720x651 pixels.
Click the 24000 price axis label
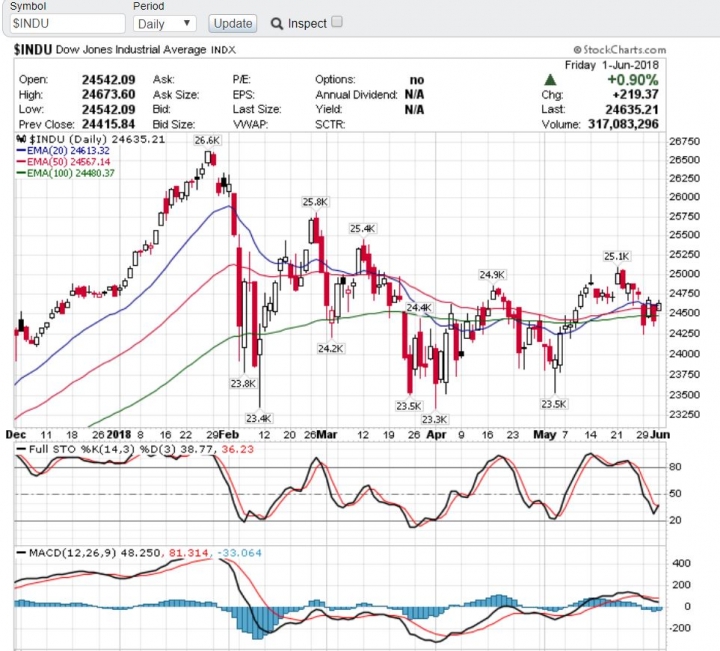[685, 354]
